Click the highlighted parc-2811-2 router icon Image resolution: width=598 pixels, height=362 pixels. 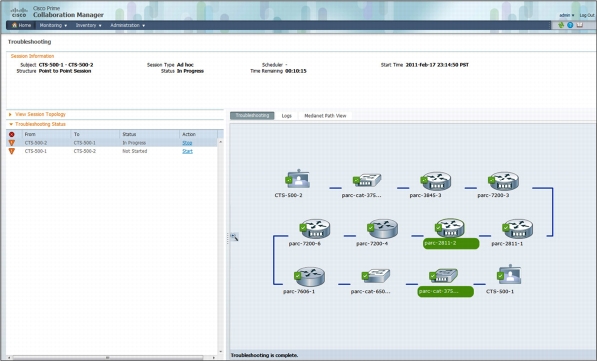click(x=450, y=228)
